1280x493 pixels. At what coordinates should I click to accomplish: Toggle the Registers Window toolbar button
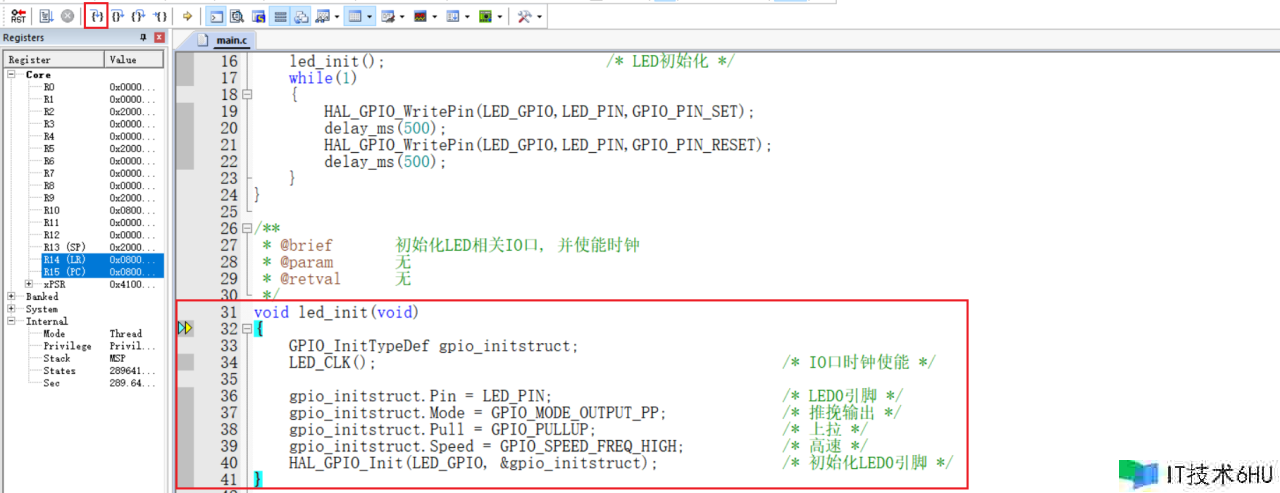click(x=281, y=16)
